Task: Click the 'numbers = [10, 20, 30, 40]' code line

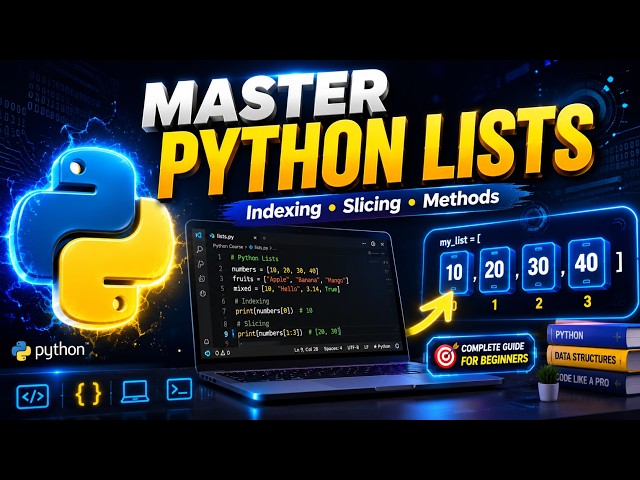Action: [275, 270]
